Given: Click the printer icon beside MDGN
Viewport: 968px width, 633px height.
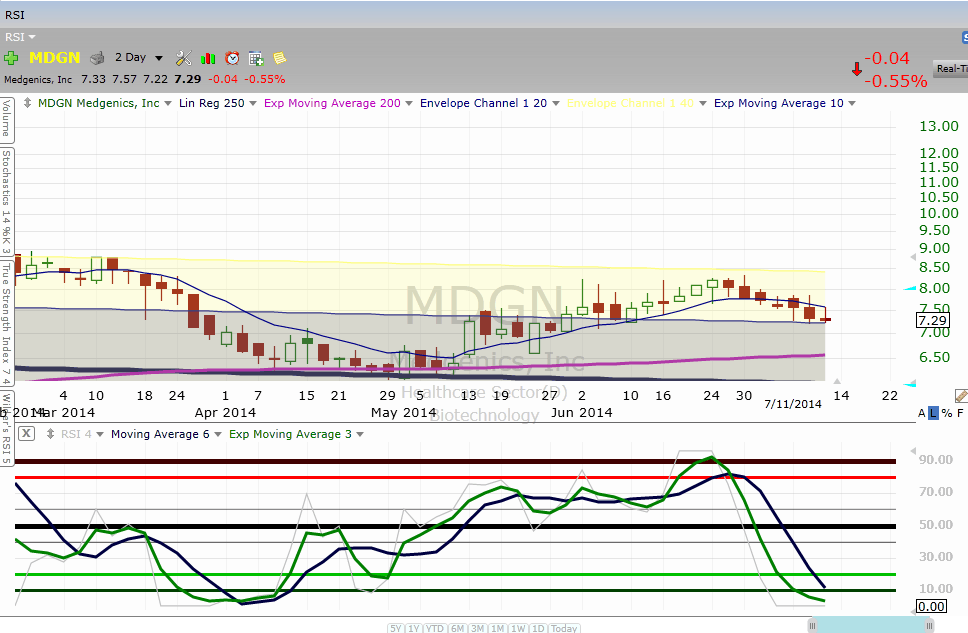Looking at the screenshot, I should coord(97,58).
